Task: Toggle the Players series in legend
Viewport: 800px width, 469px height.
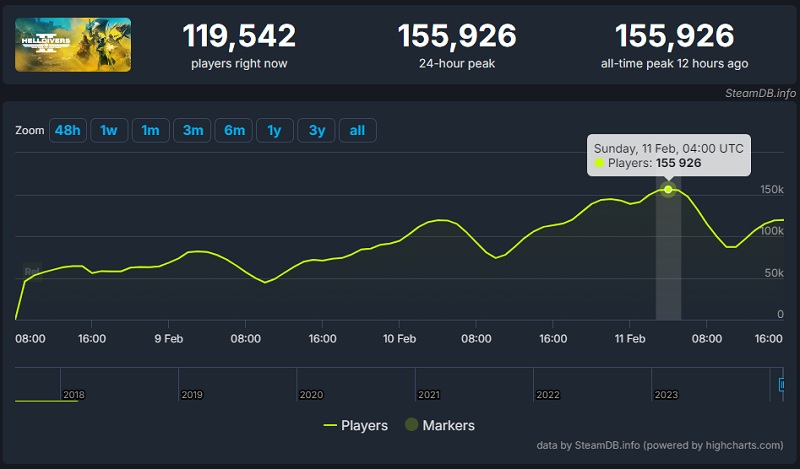Action: point(355,425)
